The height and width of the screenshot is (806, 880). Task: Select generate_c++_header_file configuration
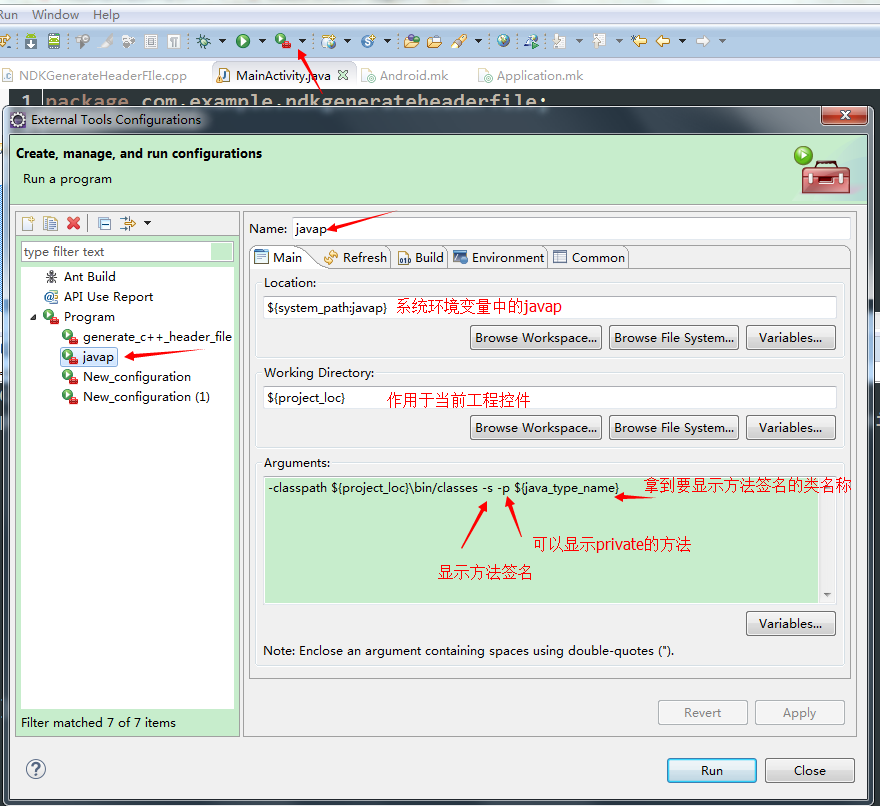tap(147, 336)
